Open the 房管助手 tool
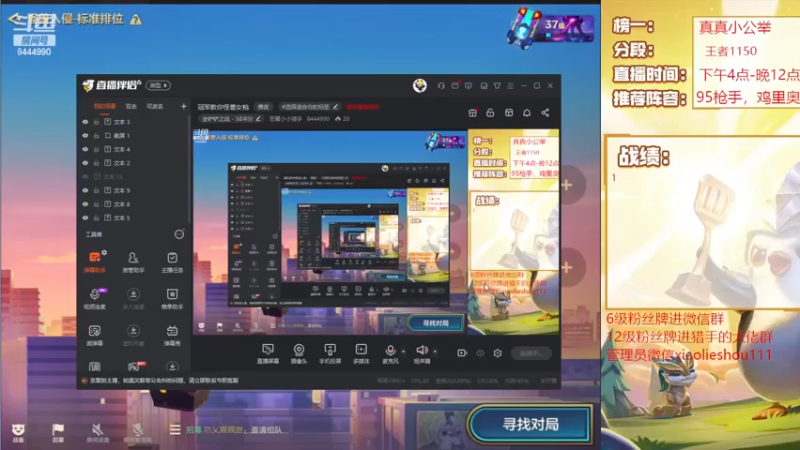 133,262
